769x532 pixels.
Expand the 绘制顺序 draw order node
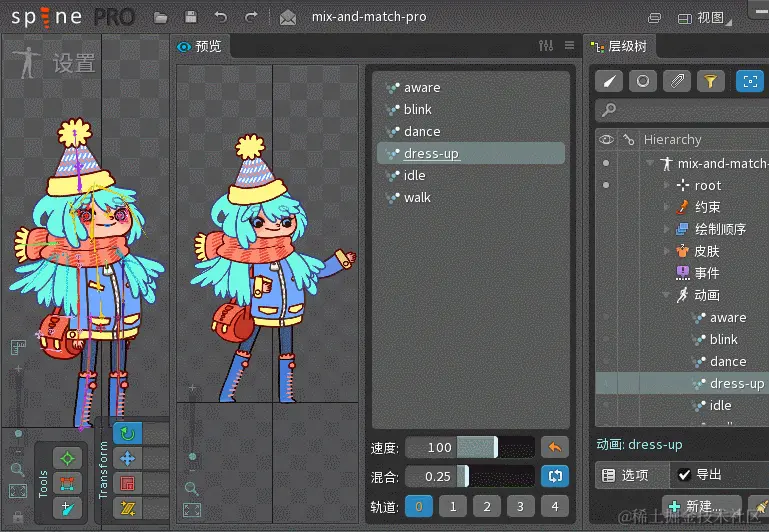[x=666, y=229]
